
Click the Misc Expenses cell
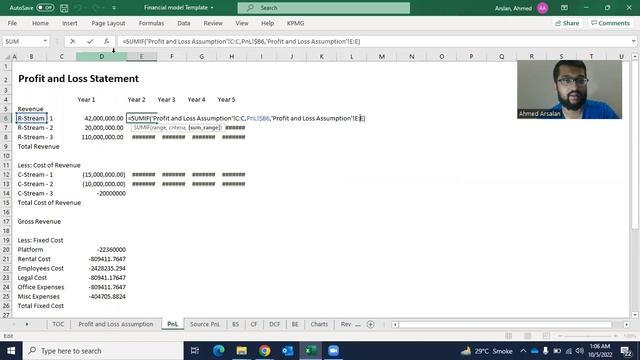pos(38,297)
